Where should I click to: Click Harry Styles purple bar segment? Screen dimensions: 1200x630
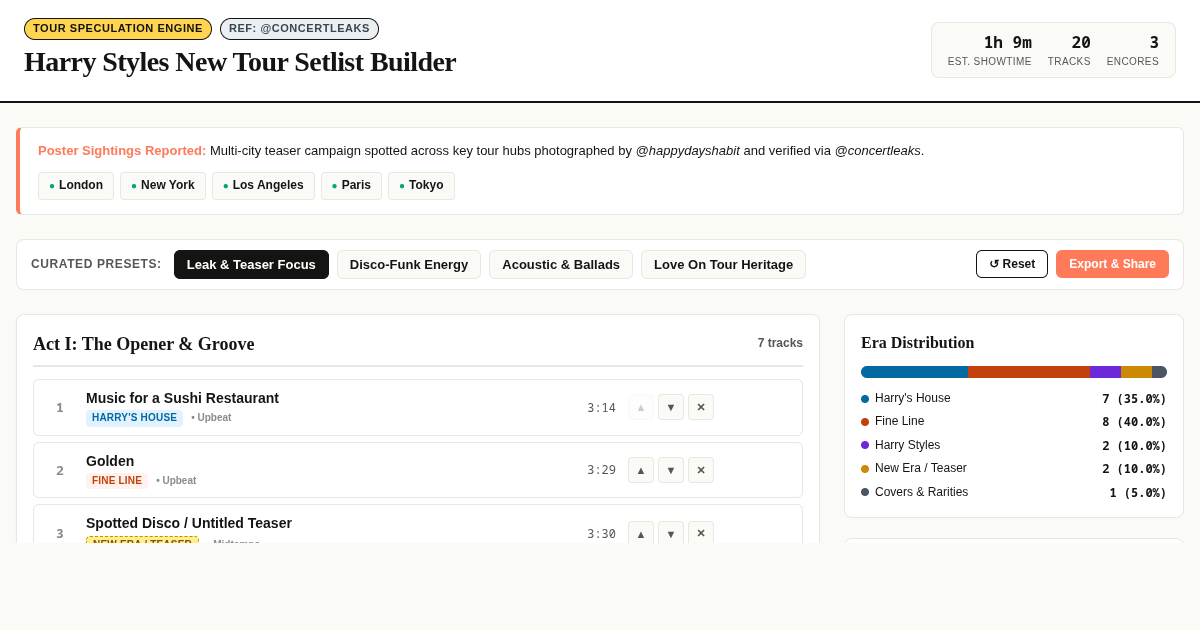pos(1105,372)
